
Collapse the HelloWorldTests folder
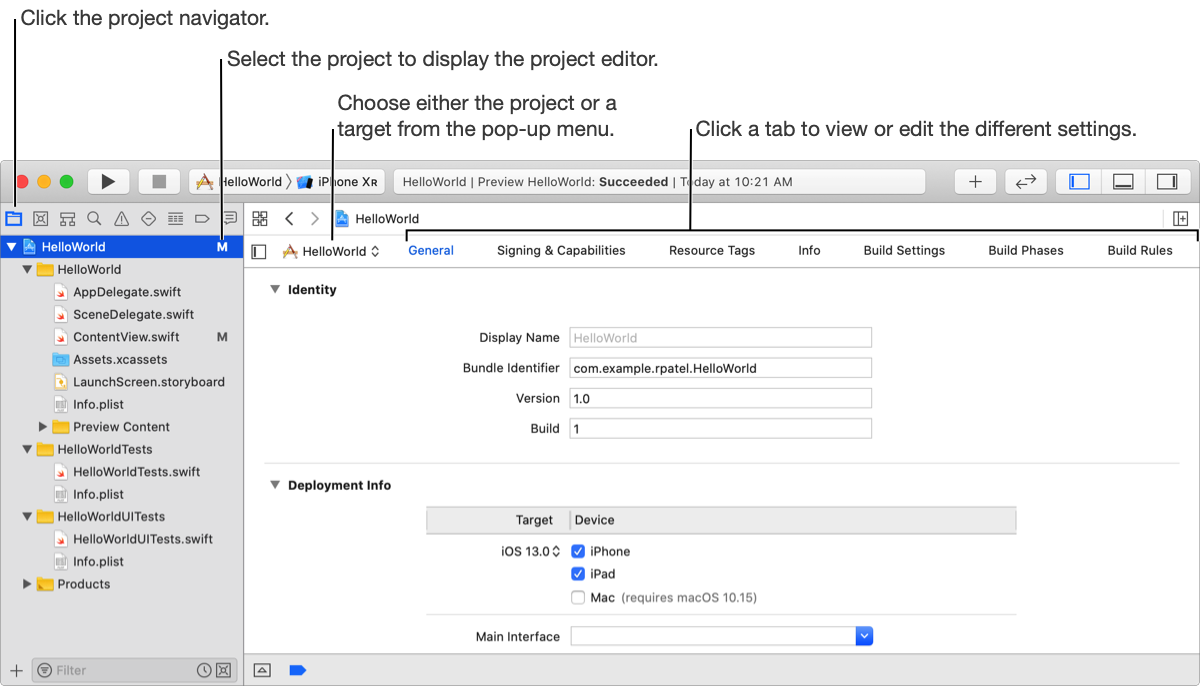coord(27,449)
